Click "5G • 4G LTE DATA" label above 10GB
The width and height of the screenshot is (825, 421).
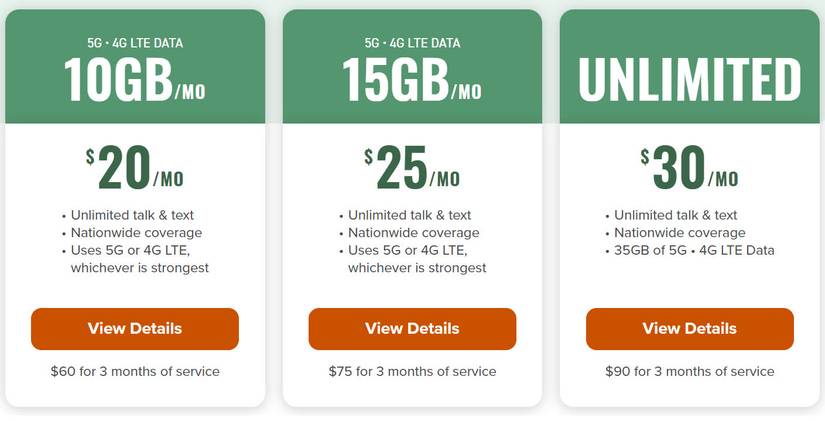tap(135, 43)
